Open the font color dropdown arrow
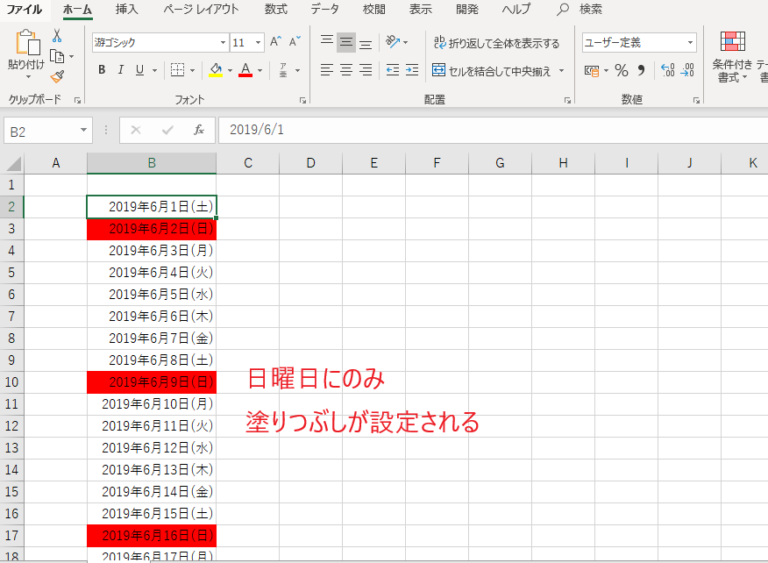 pos(260,71)
